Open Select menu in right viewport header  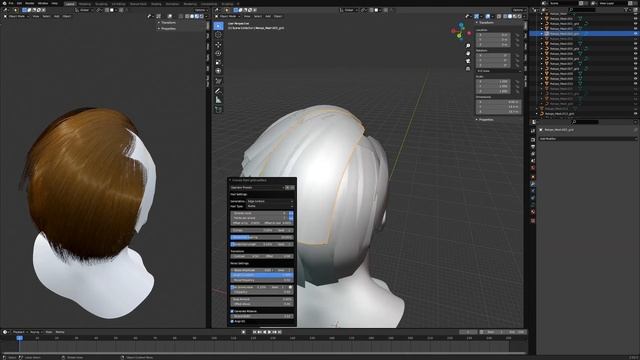[x=258, y=16]
